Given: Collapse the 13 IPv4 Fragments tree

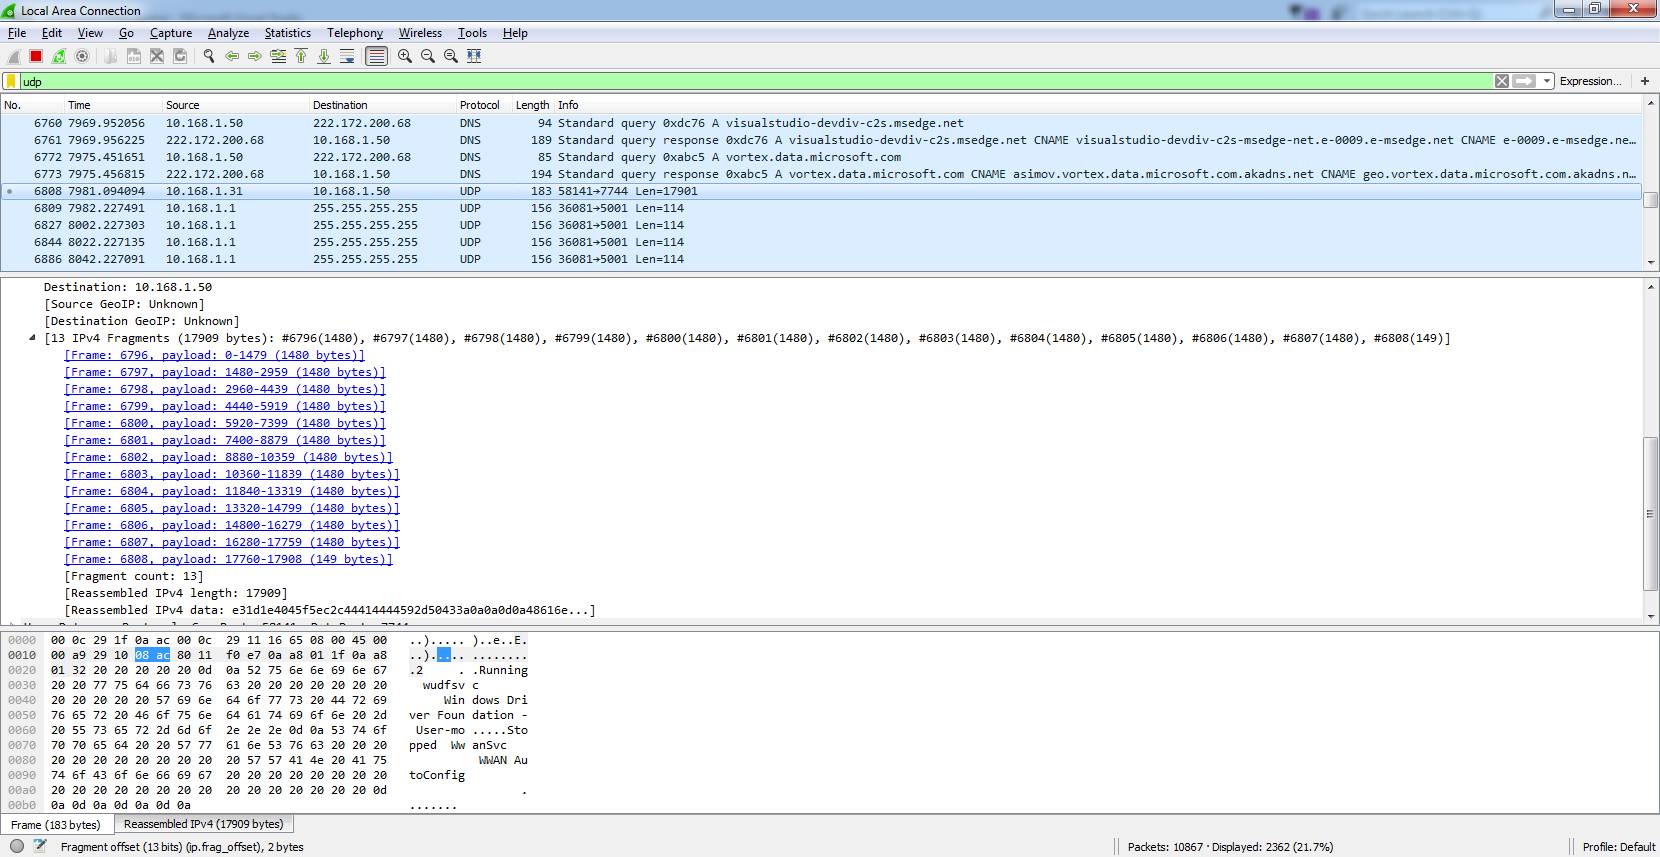Looking at the screenshot, I should point(32,339).
